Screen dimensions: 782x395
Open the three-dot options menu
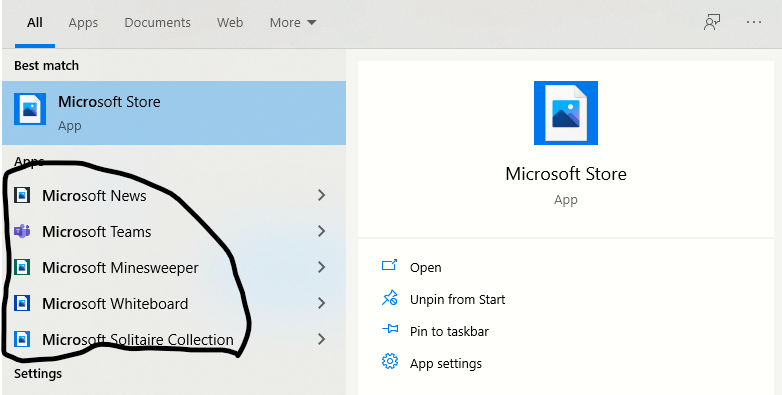(754, 22)
